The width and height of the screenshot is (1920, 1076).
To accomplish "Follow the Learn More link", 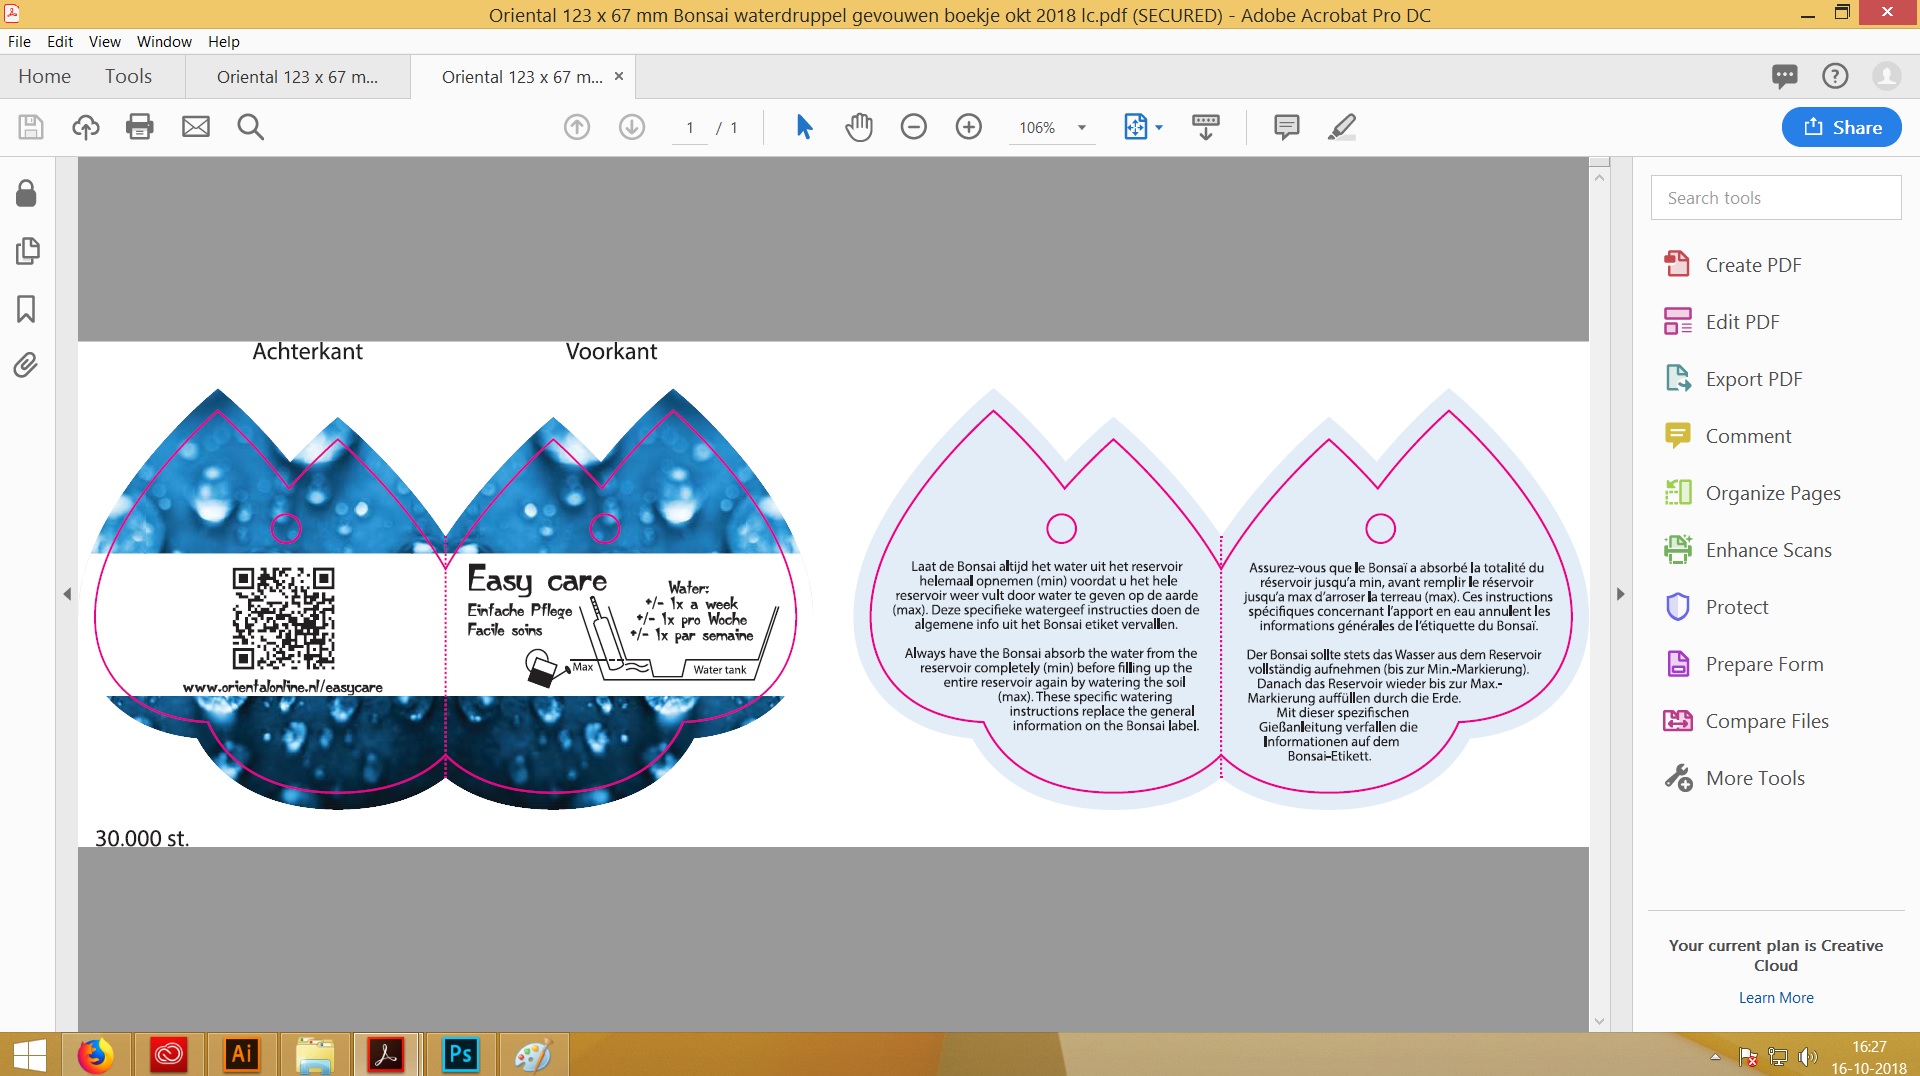I will [1776, 998].
